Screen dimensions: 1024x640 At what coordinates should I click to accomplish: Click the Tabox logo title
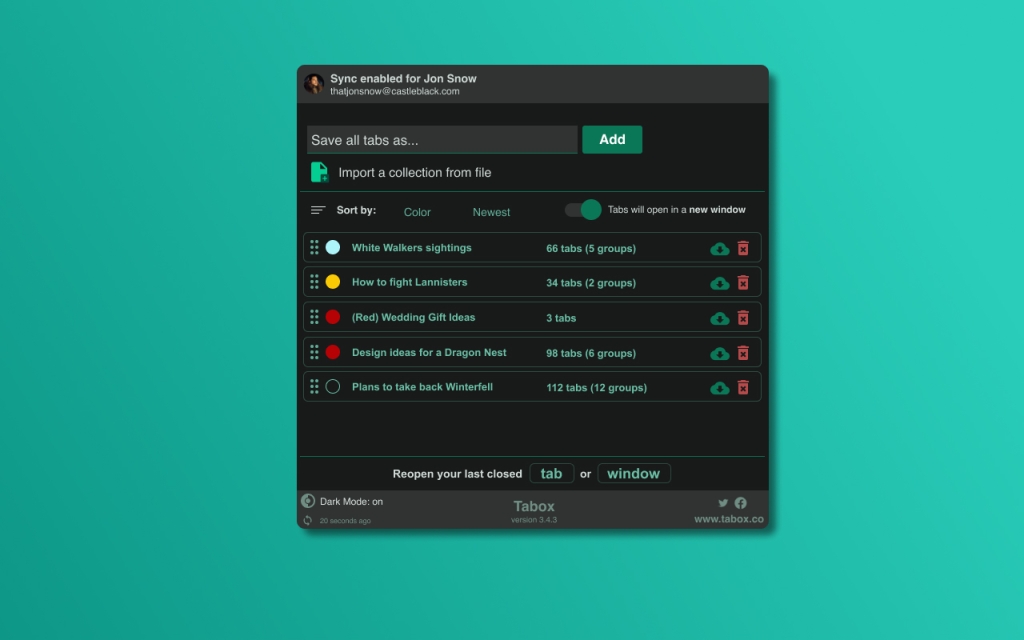pos(534,506)
